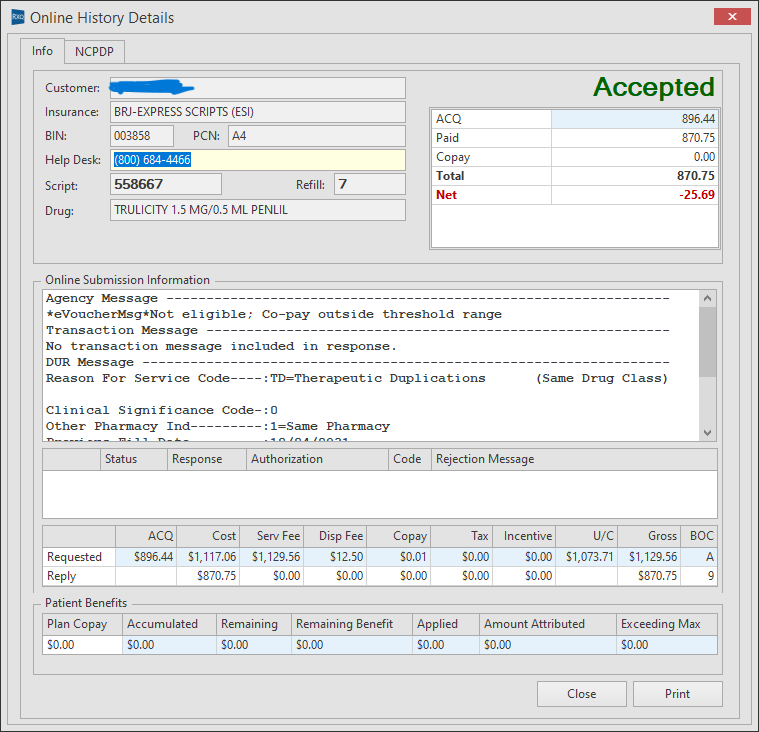Viewport: 759px width, 732px height.
Task: Click the Amount Attributed column header
Action: (548, 624)
